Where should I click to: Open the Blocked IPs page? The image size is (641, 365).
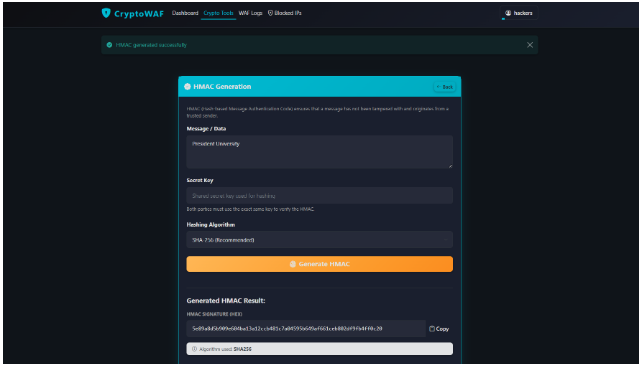point(285,13)
